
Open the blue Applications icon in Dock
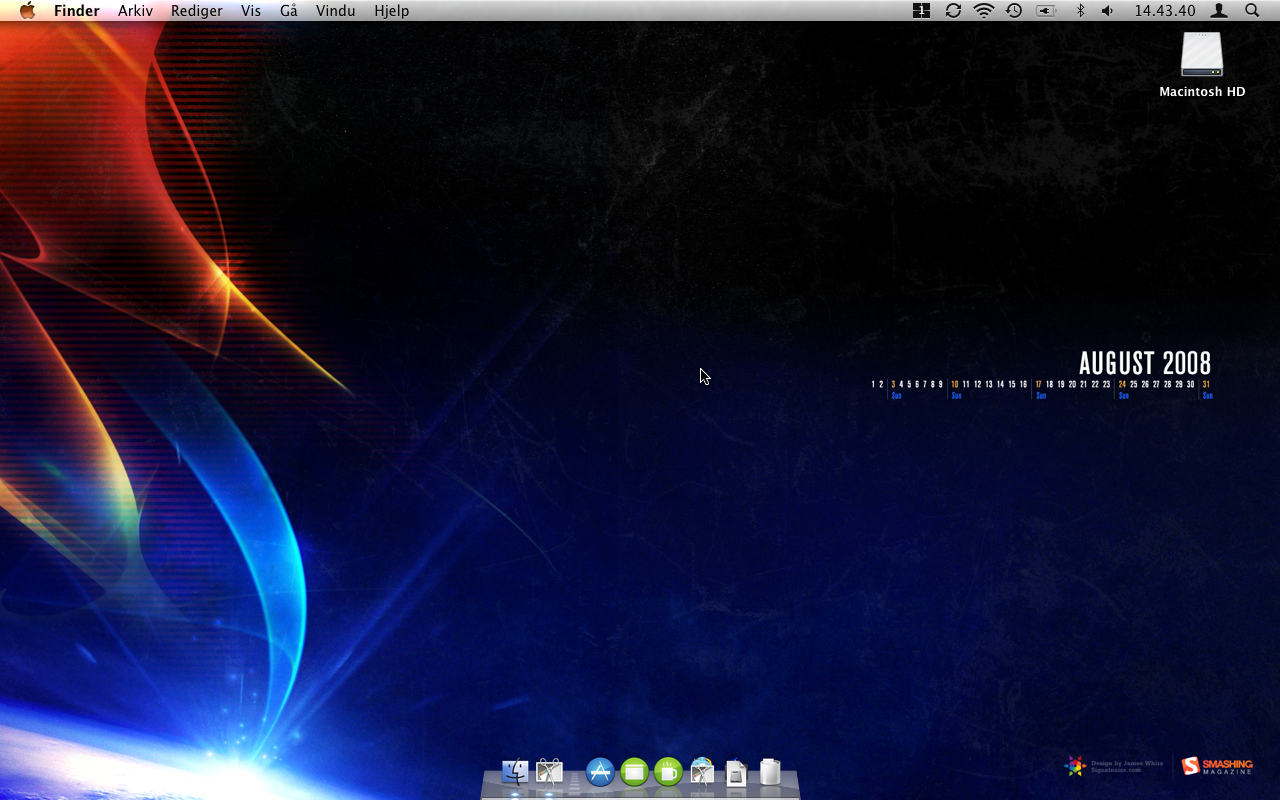point(600,772)
